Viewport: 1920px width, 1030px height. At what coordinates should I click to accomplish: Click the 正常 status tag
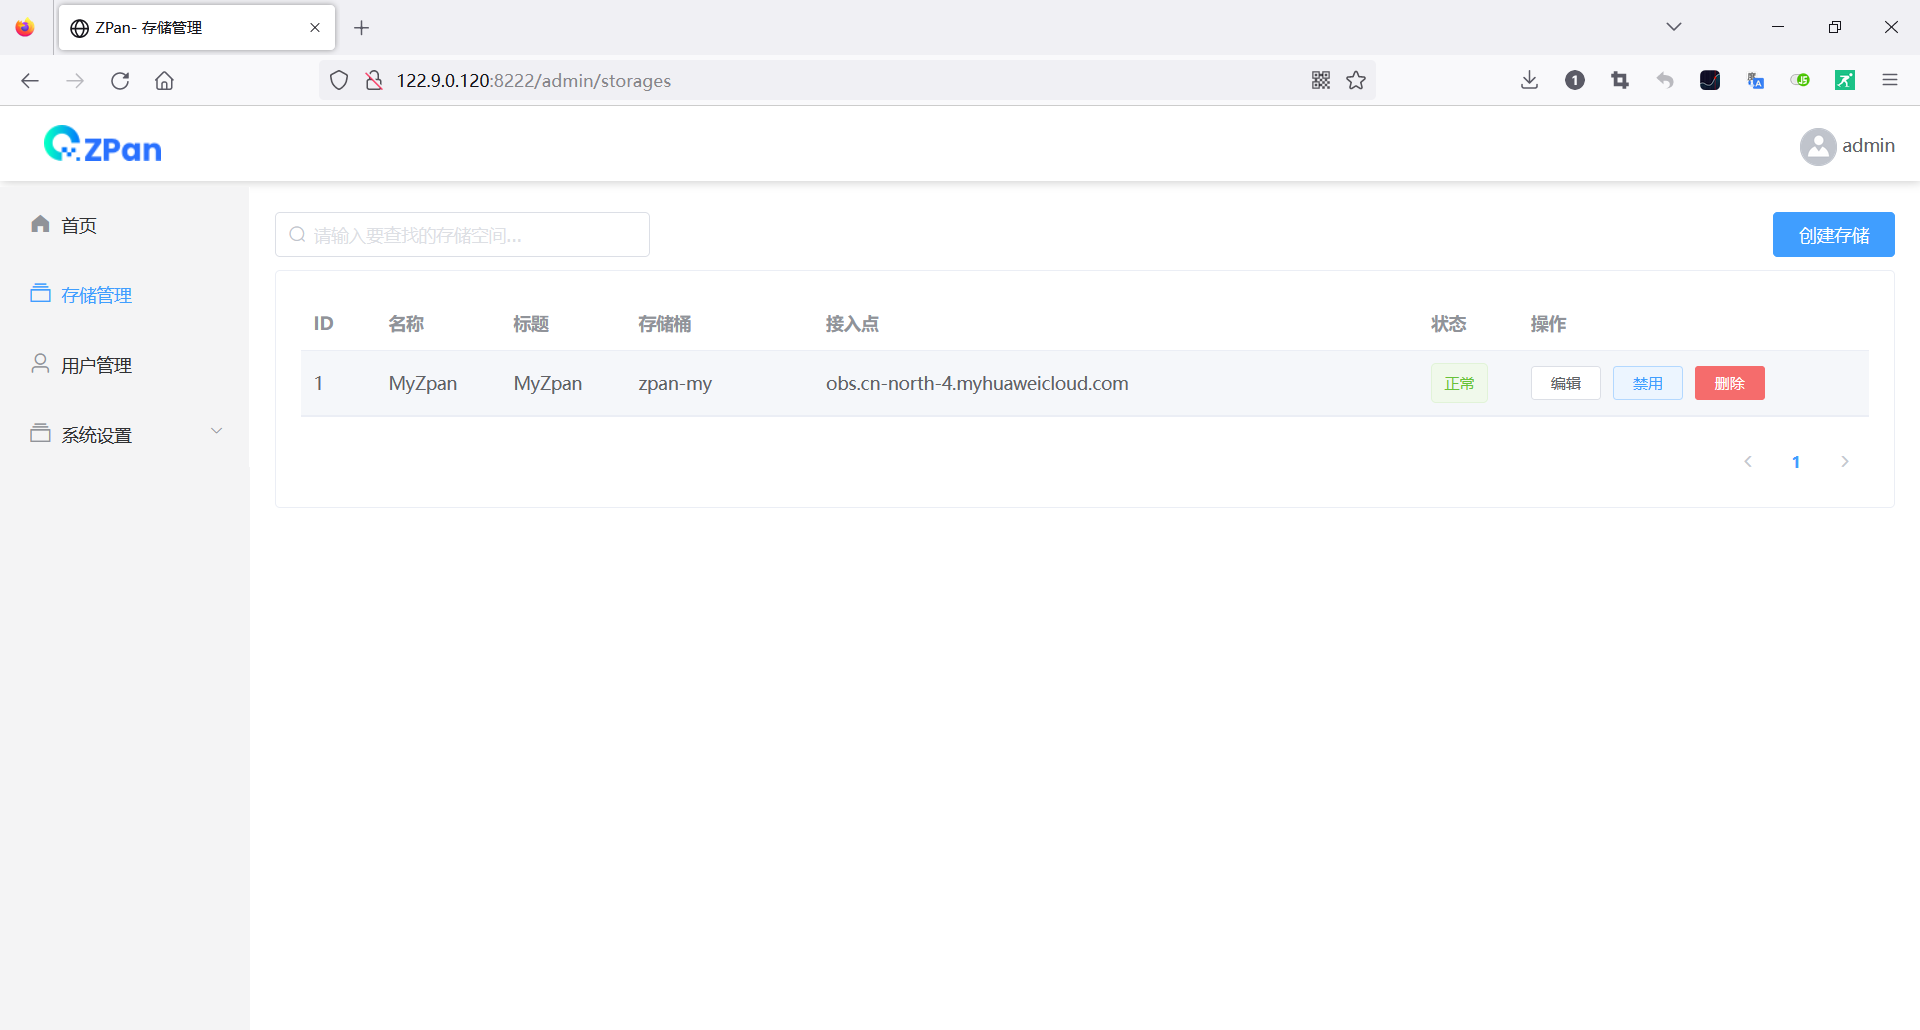coord(1459,383)
